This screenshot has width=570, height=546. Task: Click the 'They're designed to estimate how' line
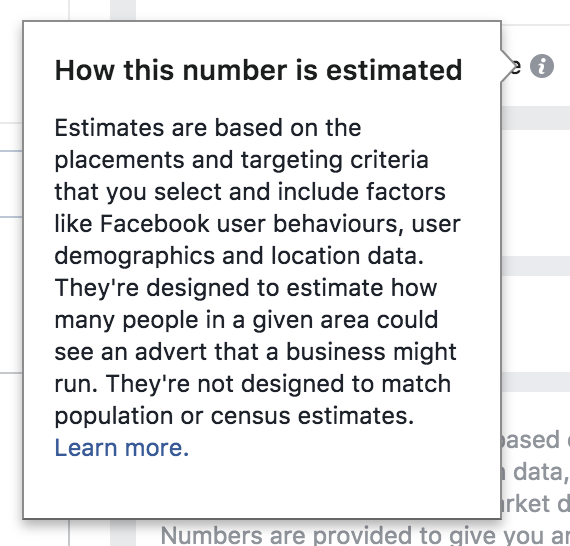coord(246,288)
